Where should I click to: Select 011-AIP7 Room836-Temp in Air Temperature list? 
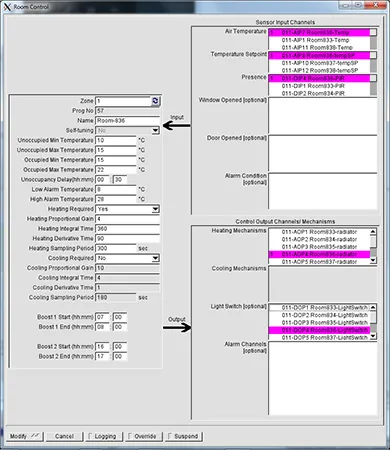click(319, 32)
